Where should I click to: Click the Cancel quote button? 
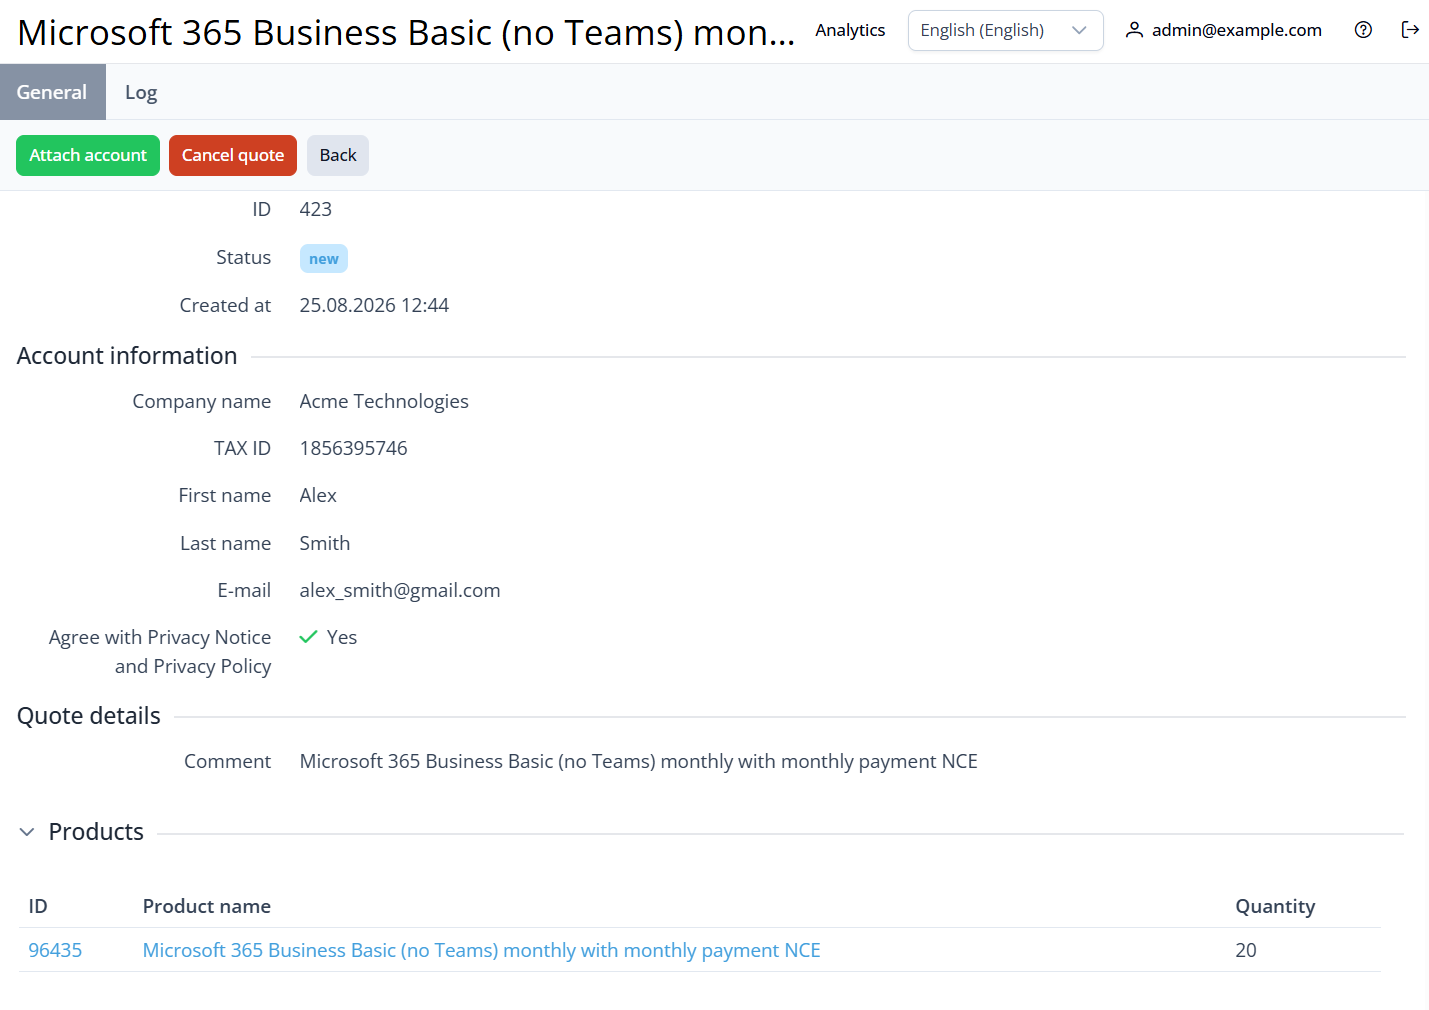click(x=233, y=155)
